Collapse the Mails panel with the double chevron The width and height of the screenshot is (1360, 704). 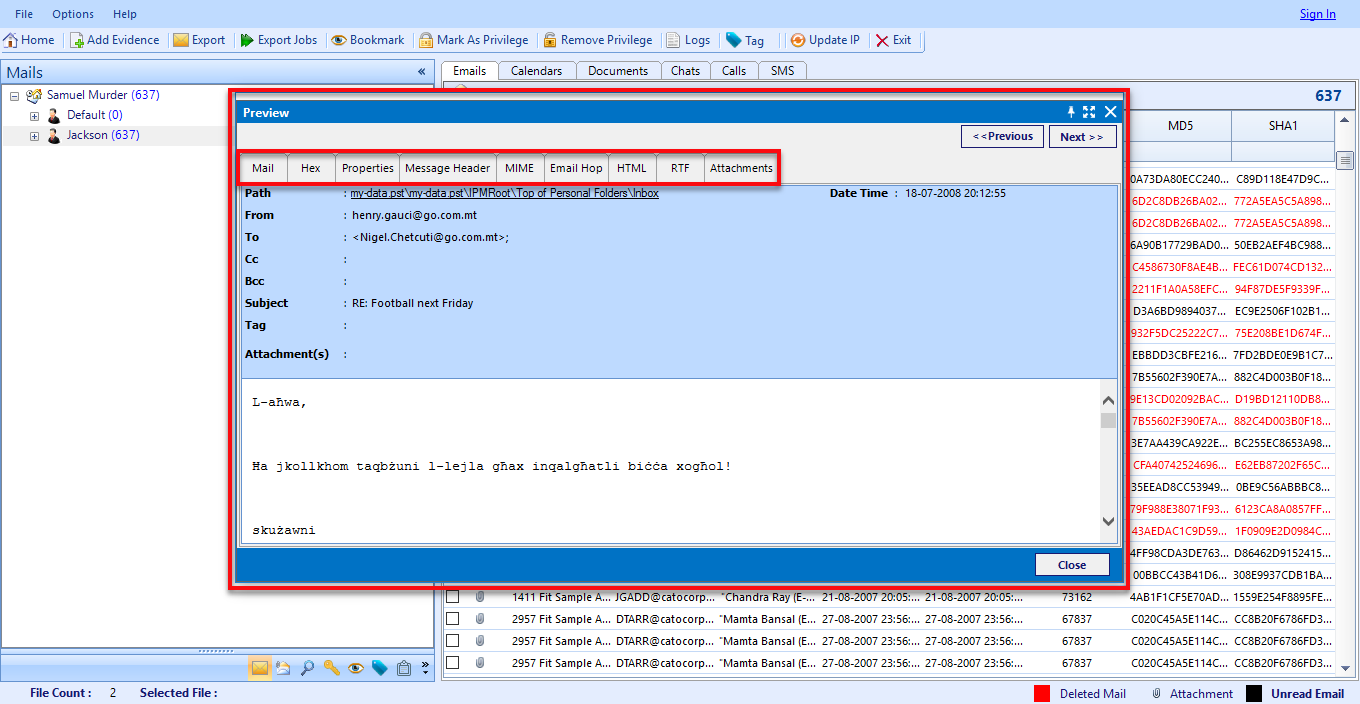click(421, 72)
